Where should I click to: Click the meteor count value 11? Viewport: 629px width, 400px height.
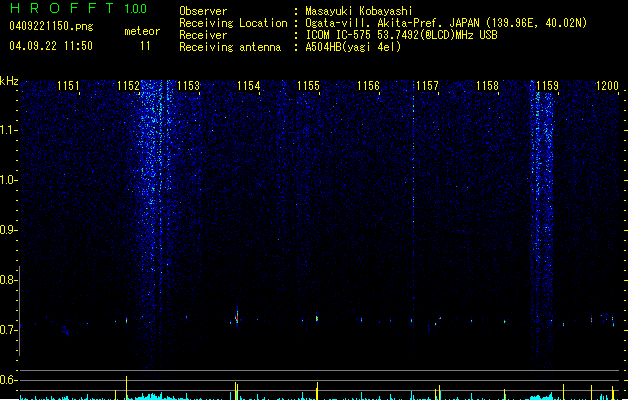click(145, 46)
